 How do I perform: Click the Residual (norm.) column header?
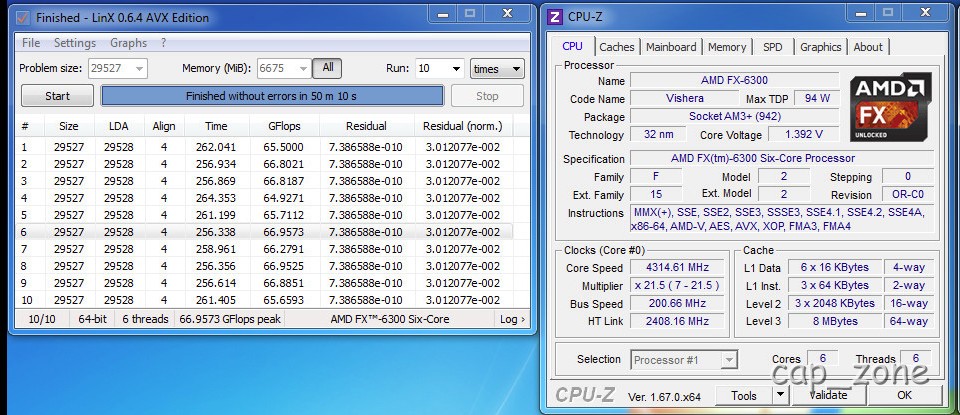click(x=462, y=126)
